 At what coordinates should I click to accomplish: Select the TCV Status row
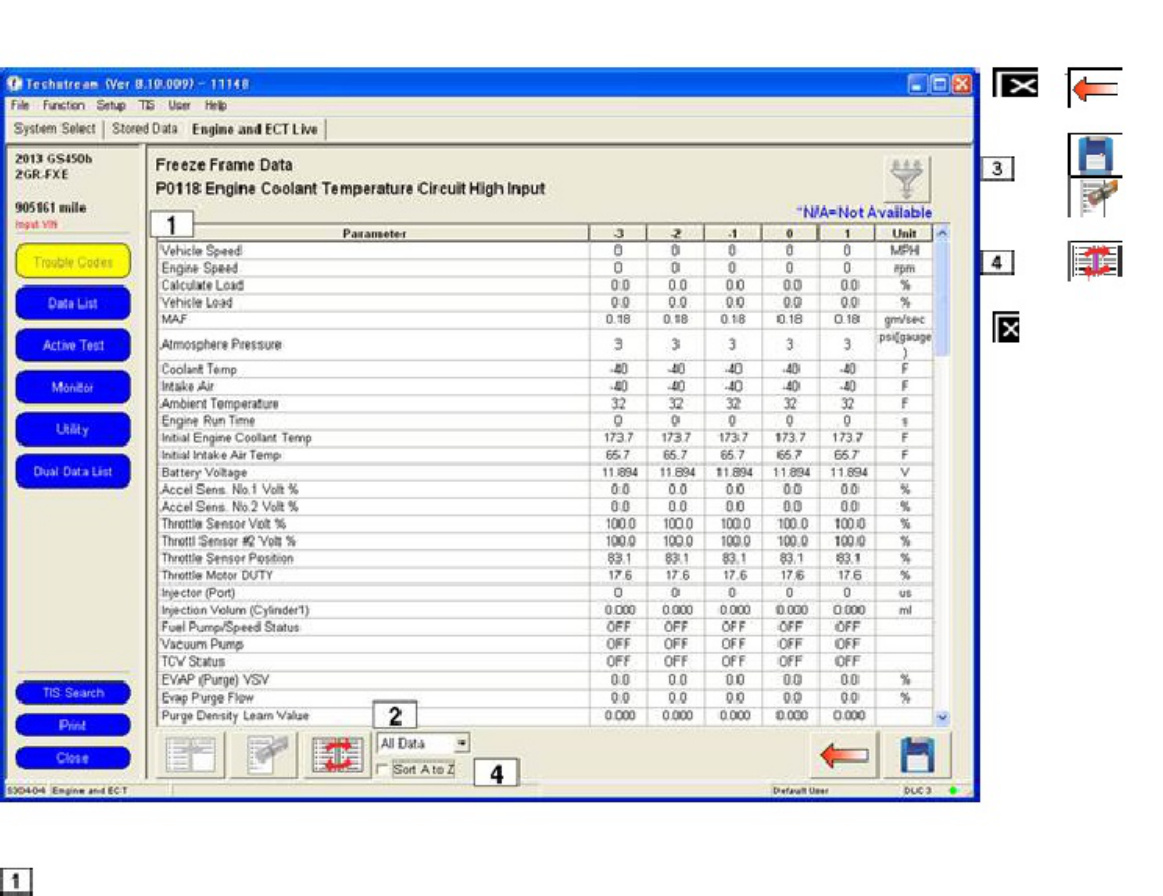546,662
